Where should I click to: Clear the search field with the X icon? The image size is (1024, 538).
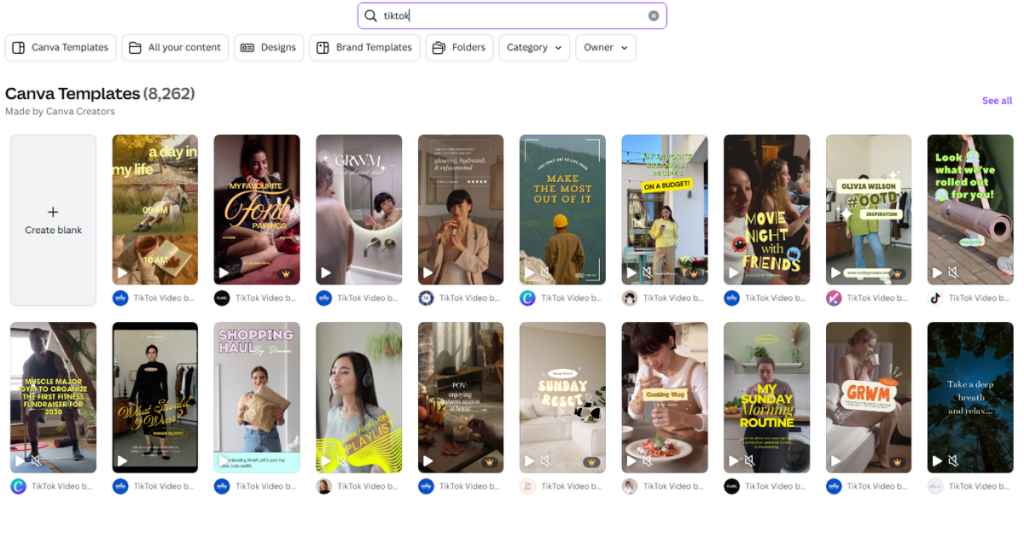[x=653, y=16]
